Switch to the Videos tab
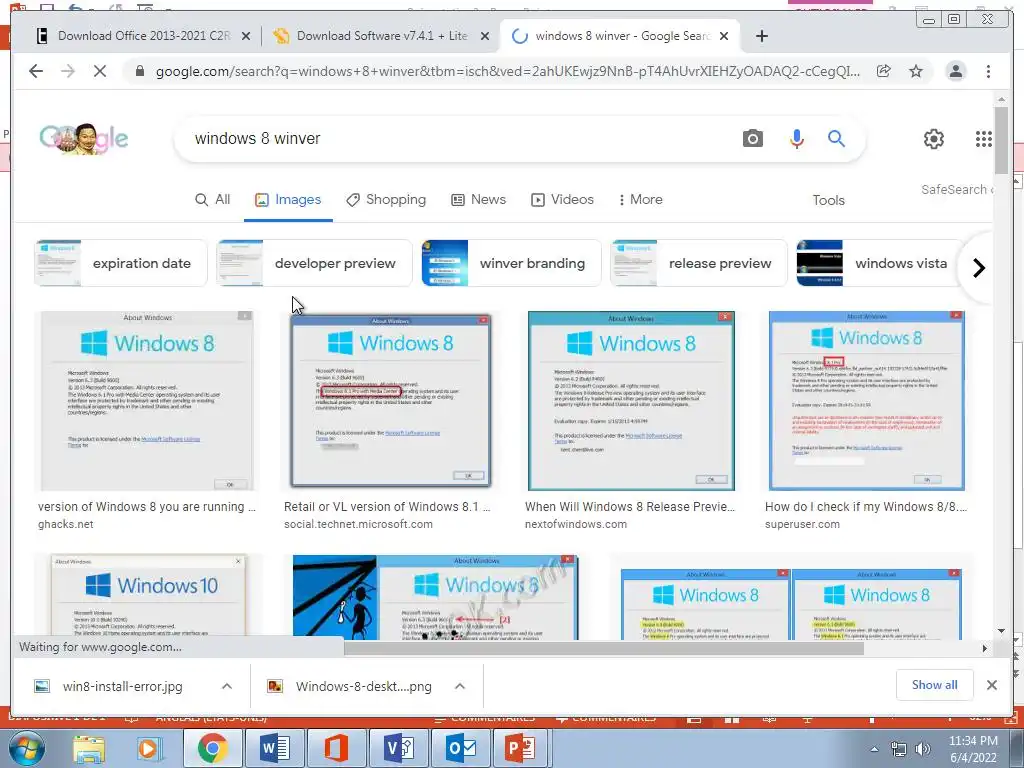Image resolution: width=1024 pixels, height=768 pixels. [x=562, y=200]
